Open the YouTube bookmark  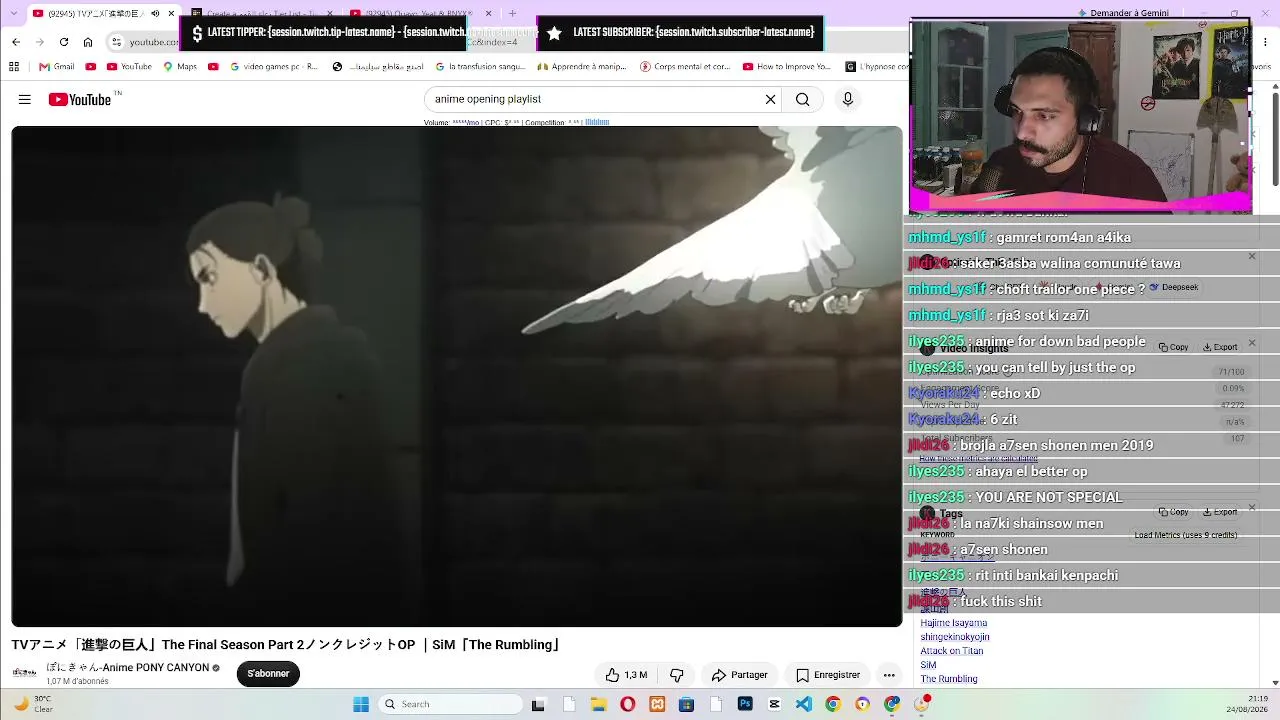coord(129,67)
